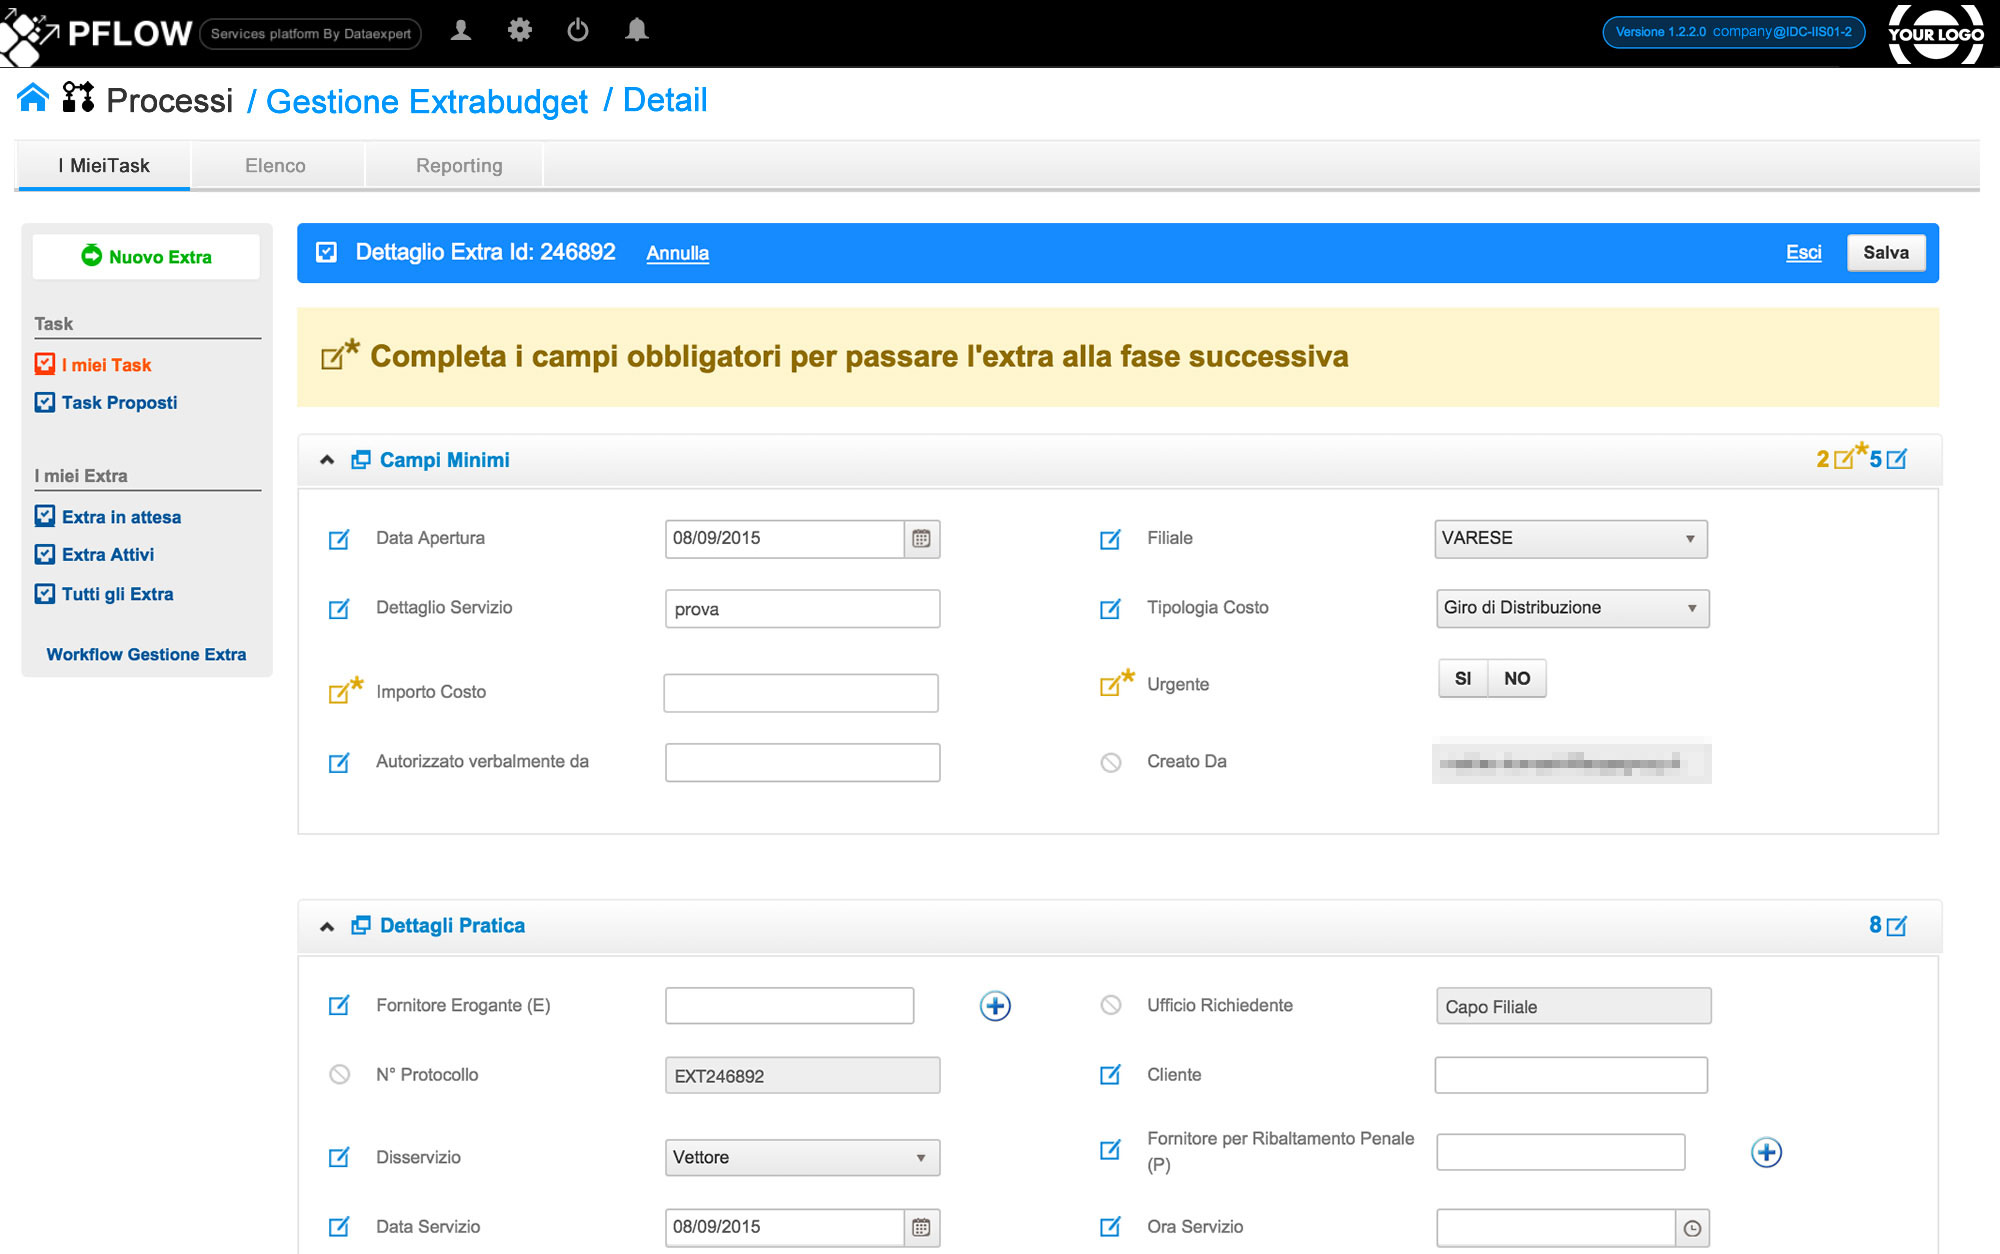The image size is (2000, 1254).
Task: Click plus icon next to Fornitore Erogante
Action: point(994,1006)
